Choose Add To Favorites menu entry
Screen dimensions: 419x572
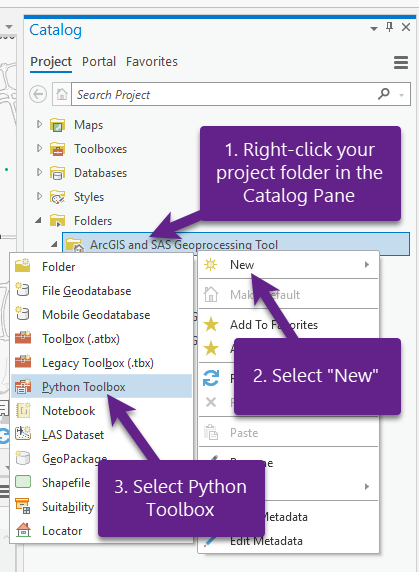(288, 324)
